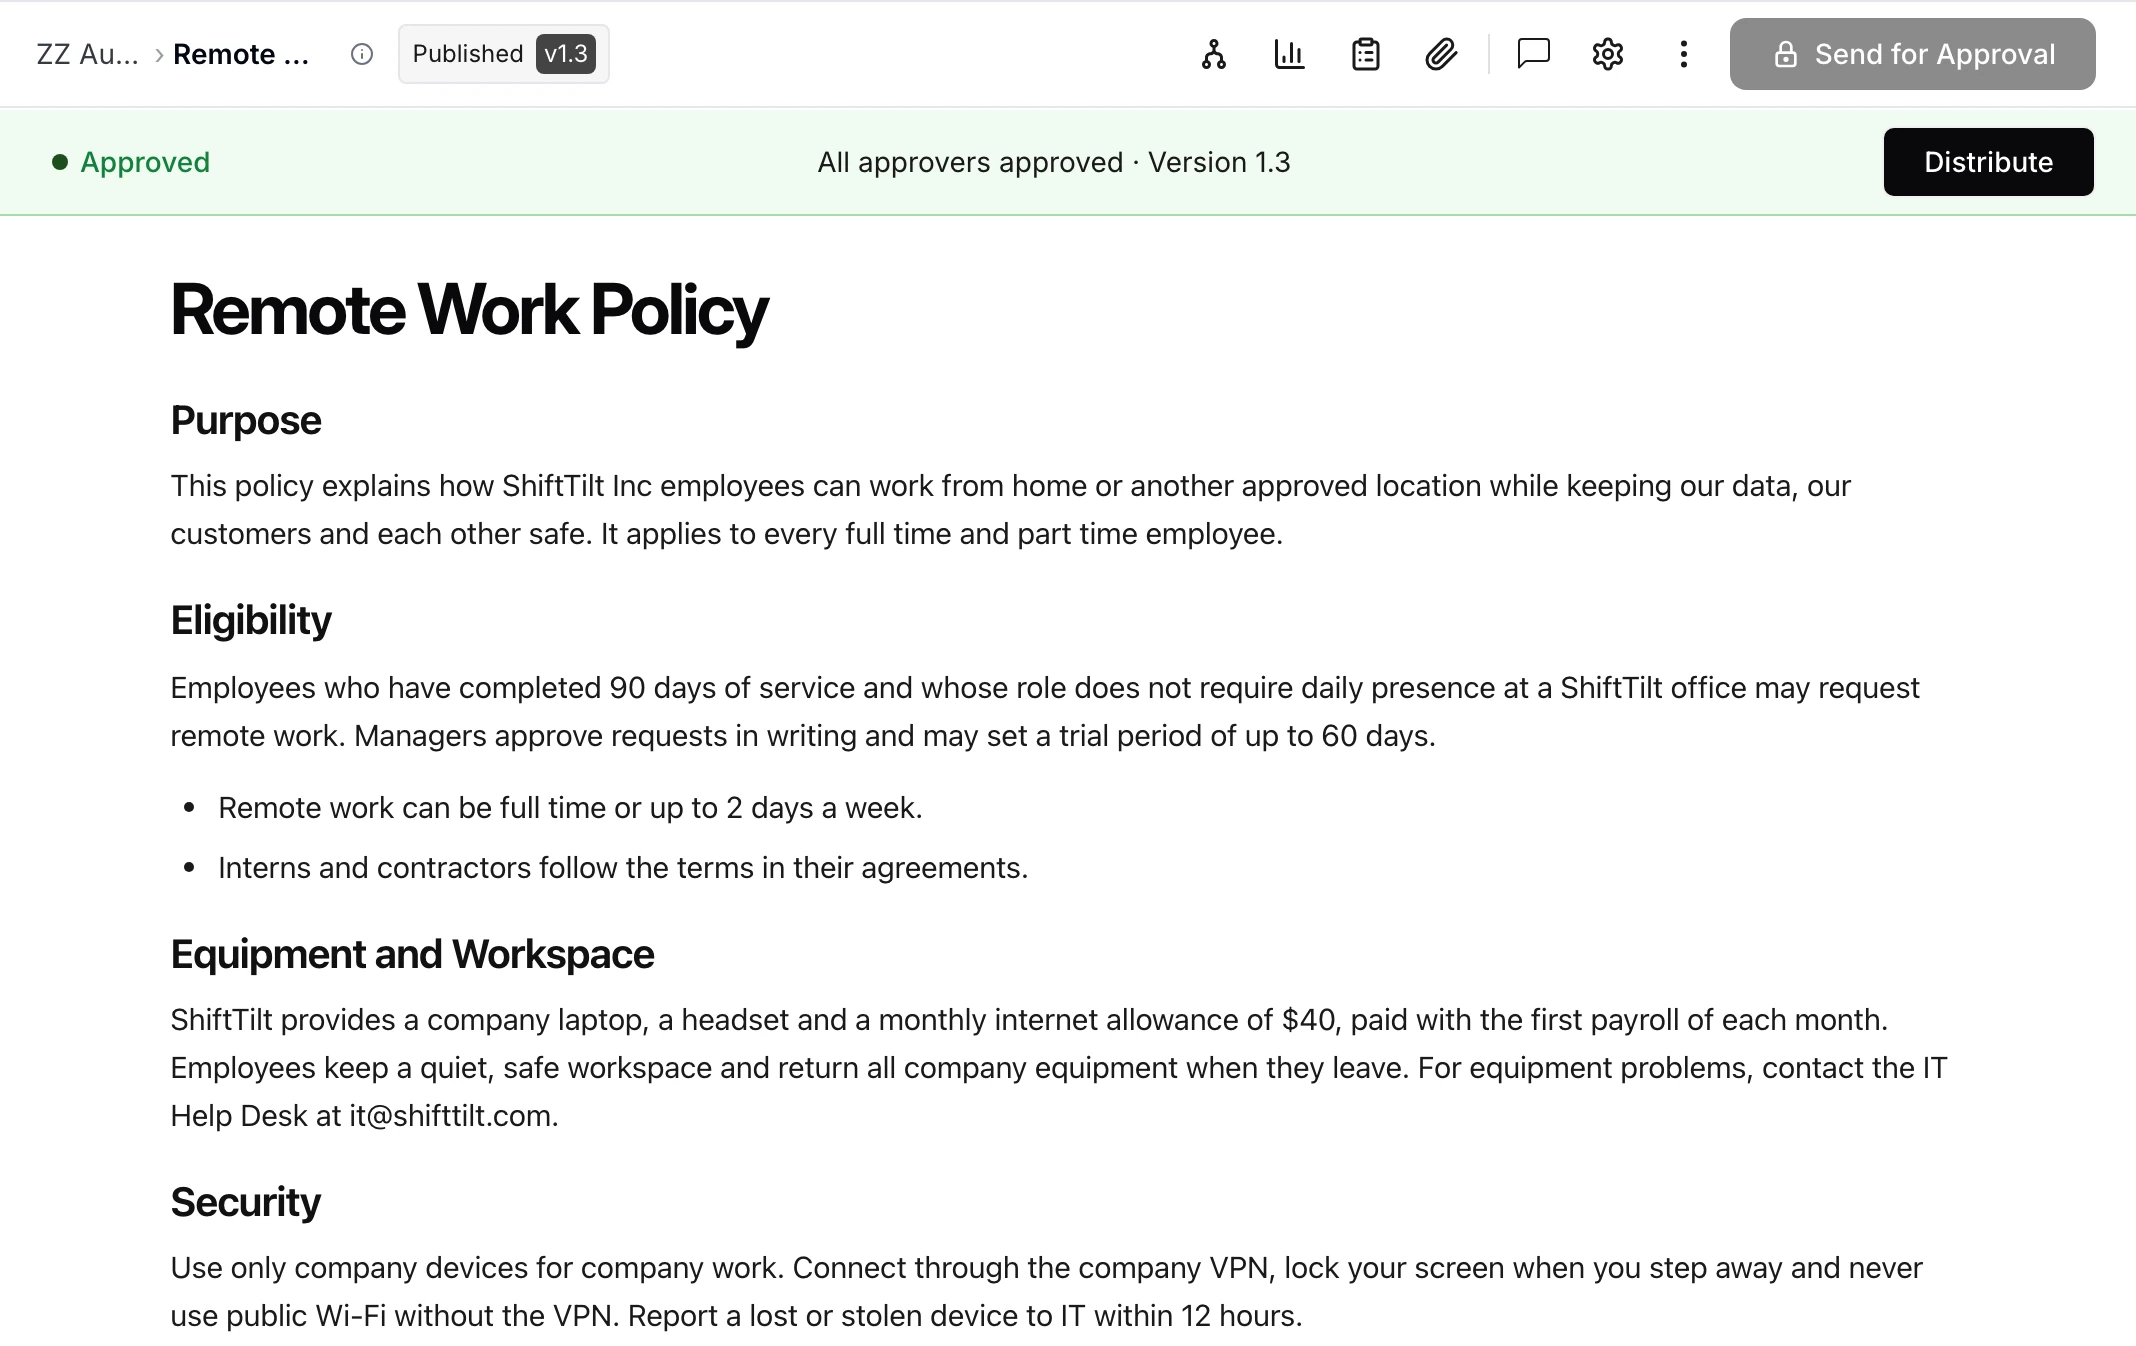2136x1346 pixels.
Task: Click paragraph starting 'Employees who have completed 90 days'
Action: (x=1045, y=712)
